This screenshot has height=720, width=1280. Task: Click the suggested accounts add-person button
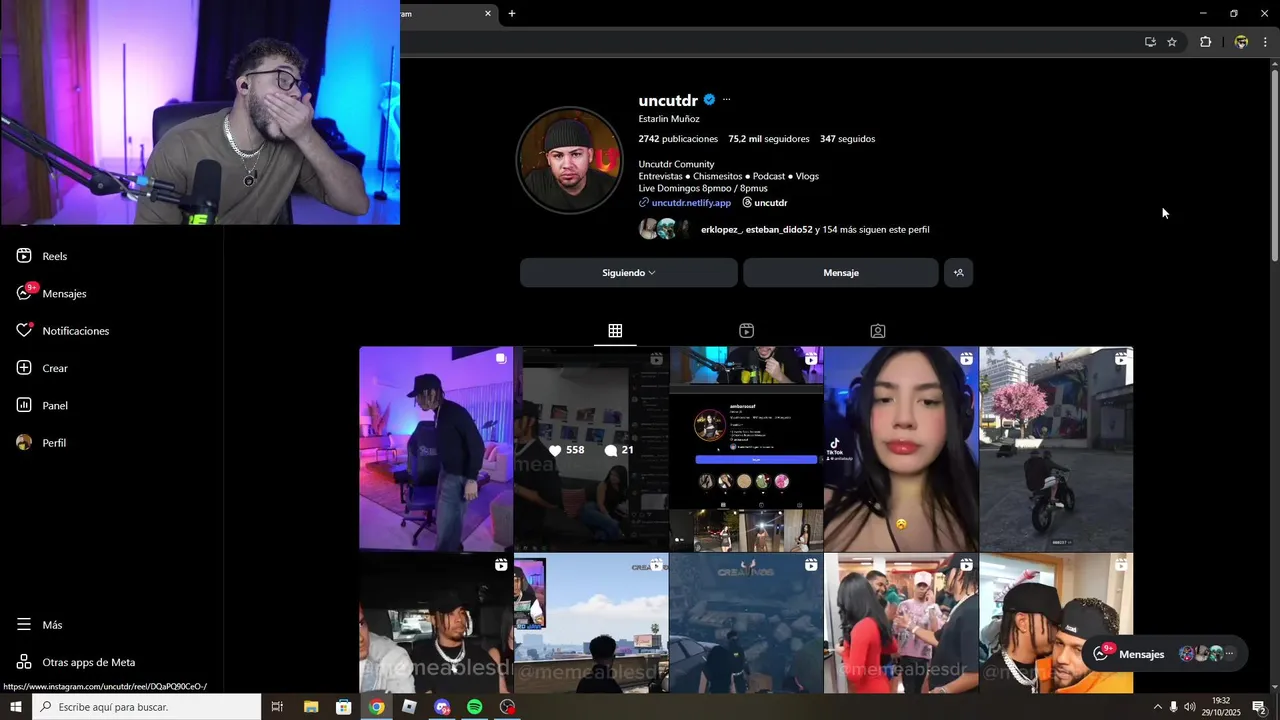point(958,273)
